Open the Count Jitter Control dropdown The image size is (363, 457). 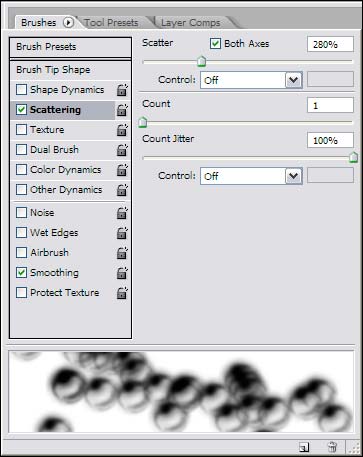tap(251, 176)
